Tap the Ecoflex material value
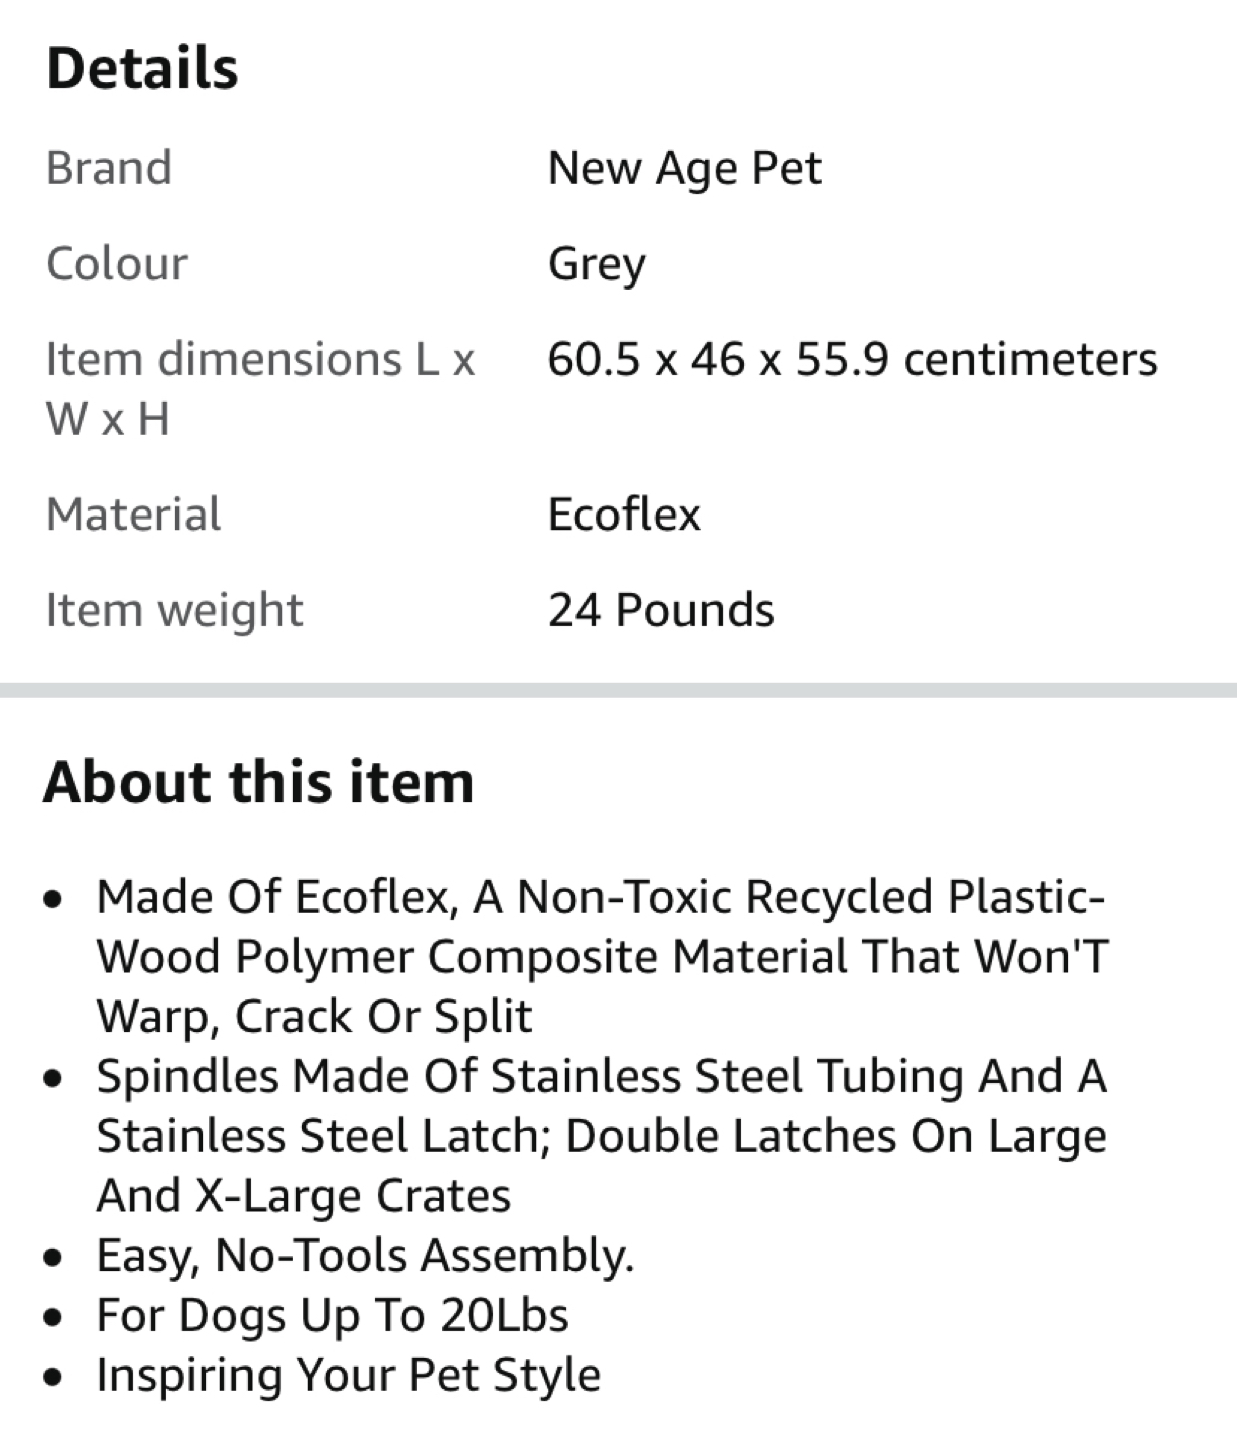Image resolution: width=1237 pixels, height=1440 pixels. click(624, 514)
